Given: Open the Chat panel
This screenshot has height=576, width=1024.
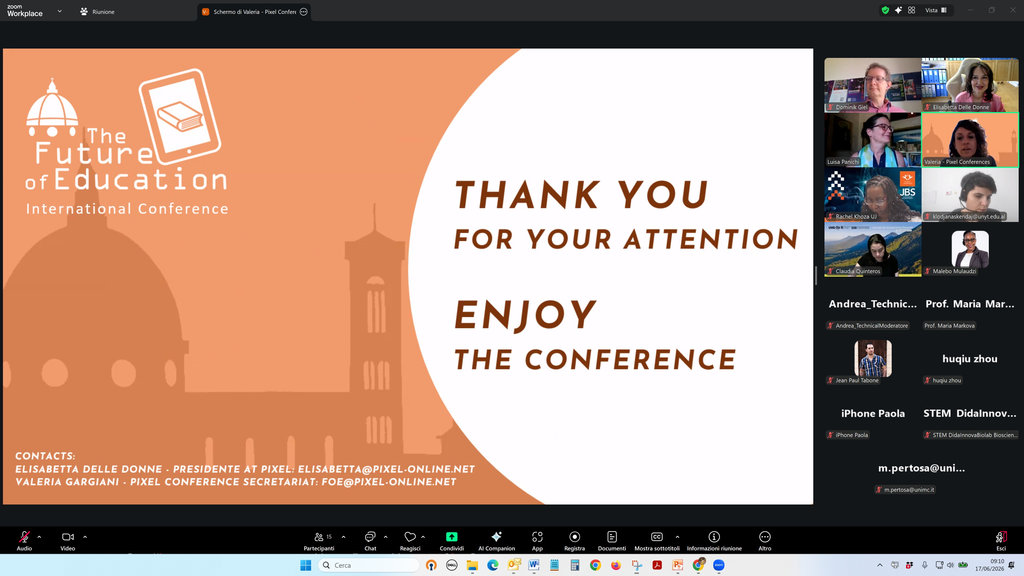Looking at the screenshot, I should coord(370,540).
